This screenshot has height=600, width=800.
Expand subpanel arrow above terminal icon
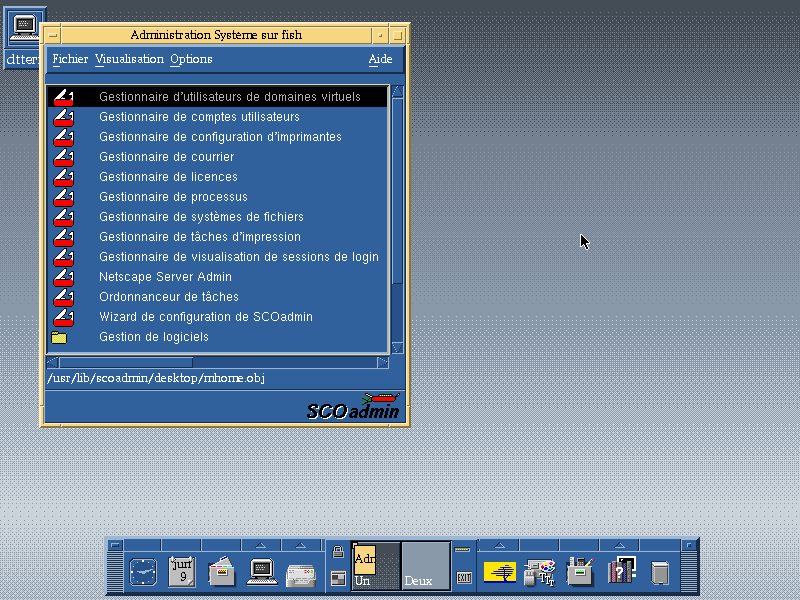(261, 545)
